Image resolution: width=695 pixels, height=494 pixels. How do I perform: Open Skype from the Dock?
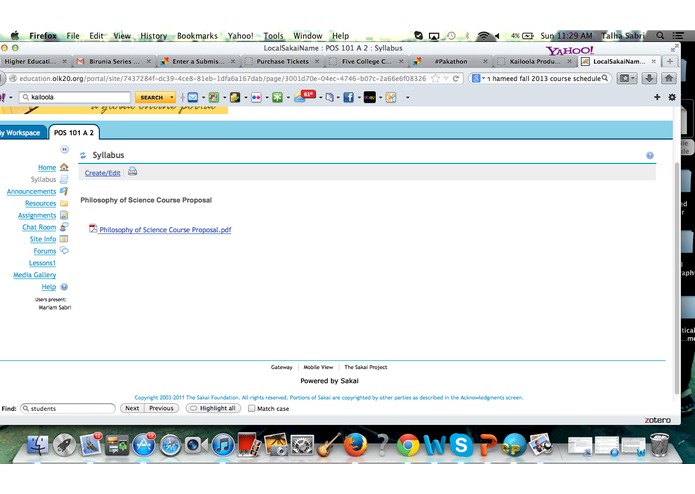(x=461, y=445)
